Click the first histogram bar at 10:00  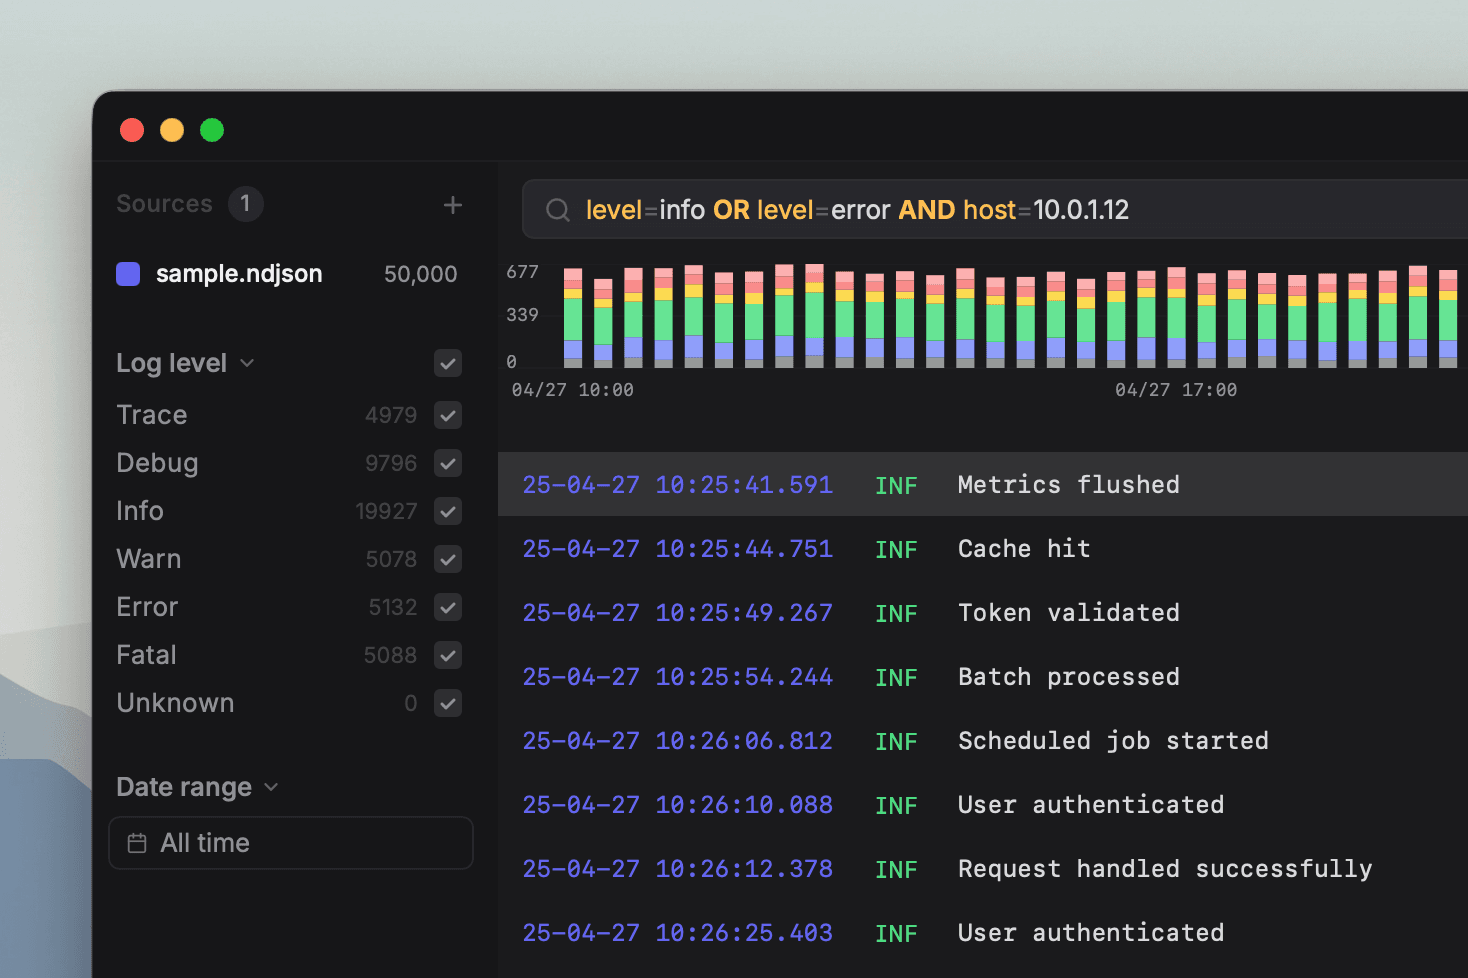click(573, 317)
